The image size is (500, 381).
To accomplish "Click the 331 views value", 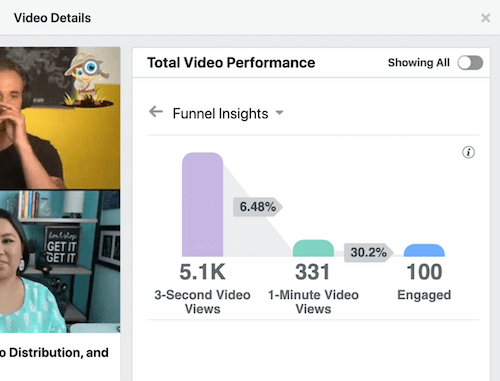I will coord(313,272).
